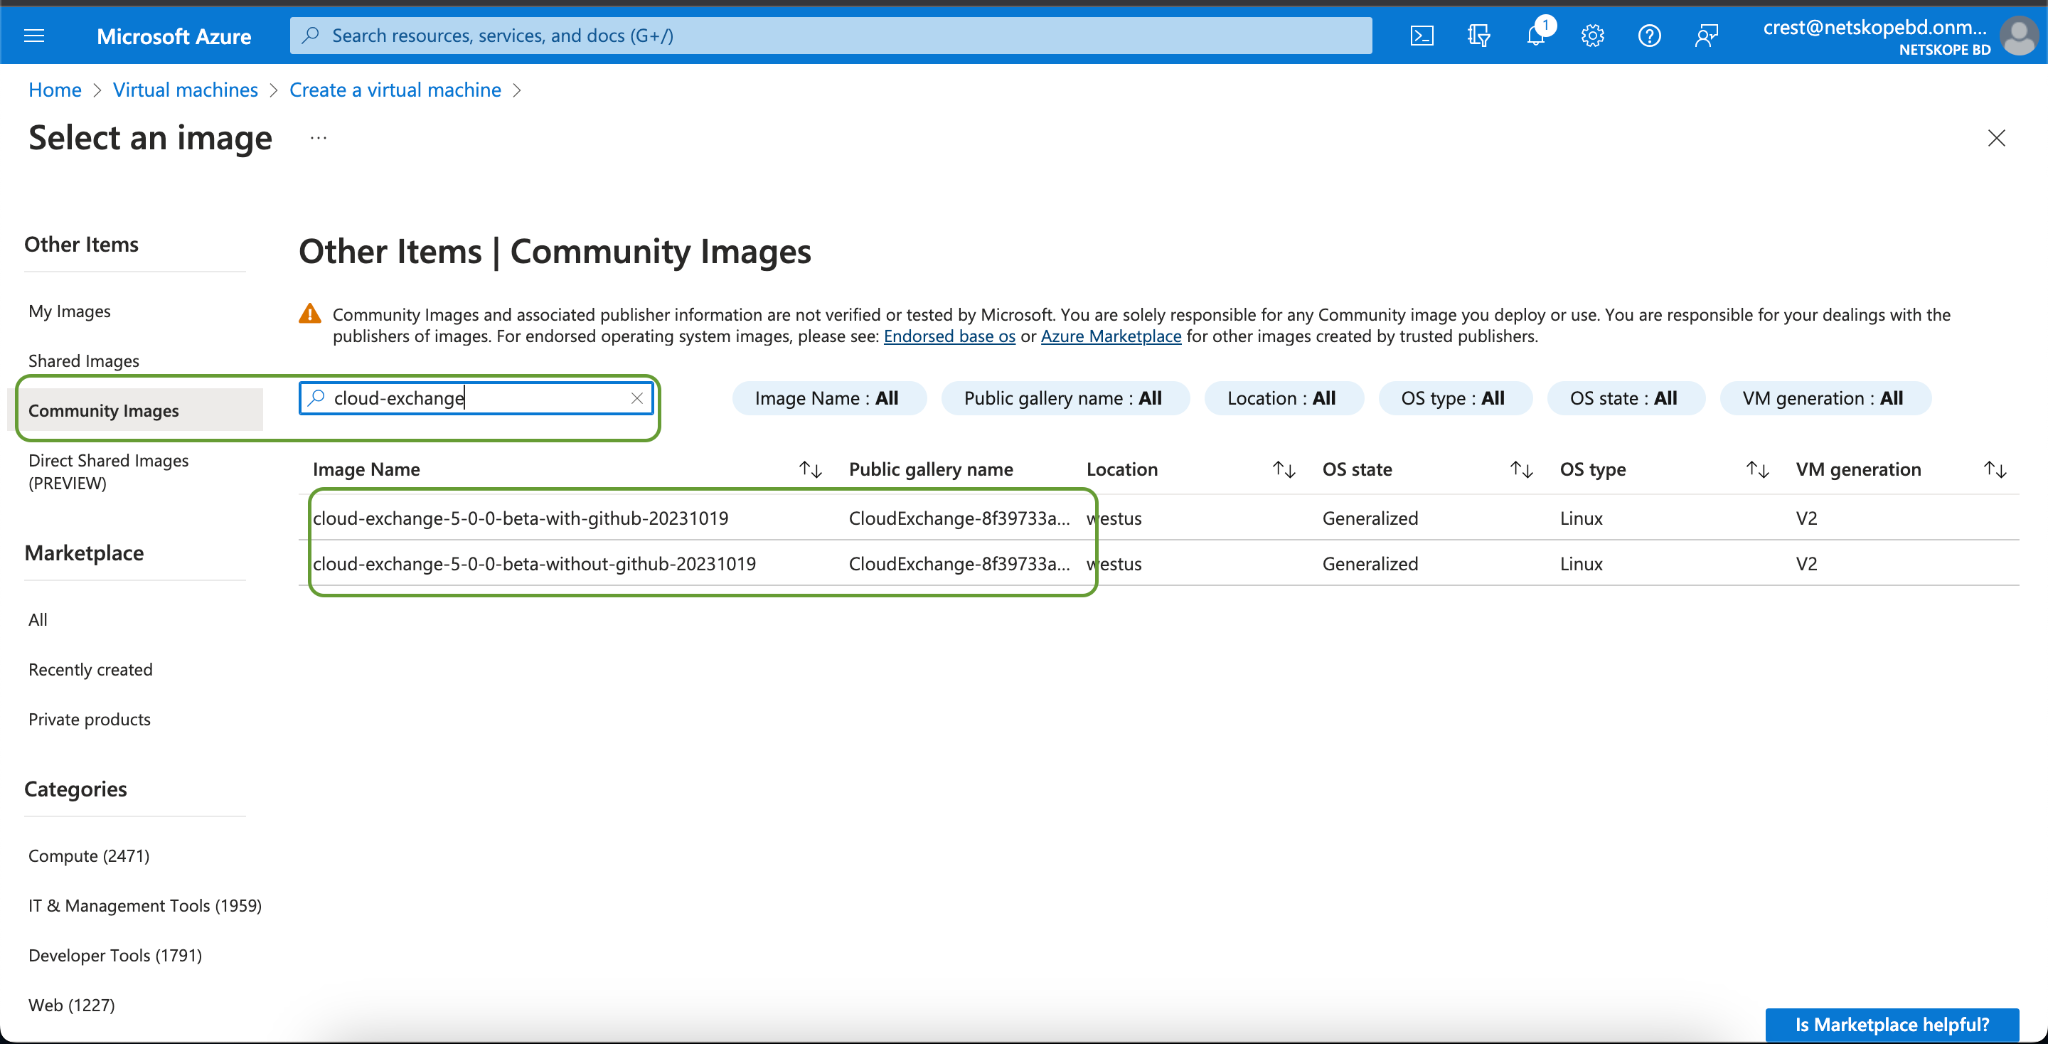Open Web (1227) category
The image size is (2048, 1044).
point(71,1005)
